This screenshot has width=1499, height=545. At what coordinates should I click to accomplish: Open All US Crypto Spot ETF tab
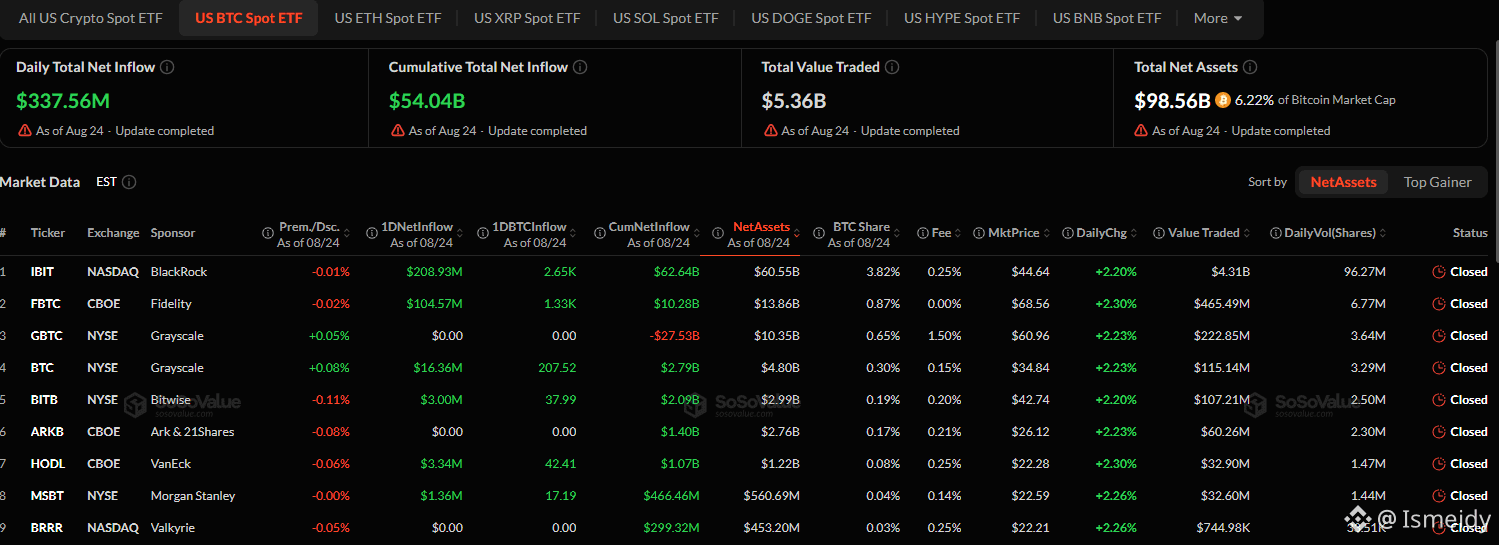click(x=91, y=18)
